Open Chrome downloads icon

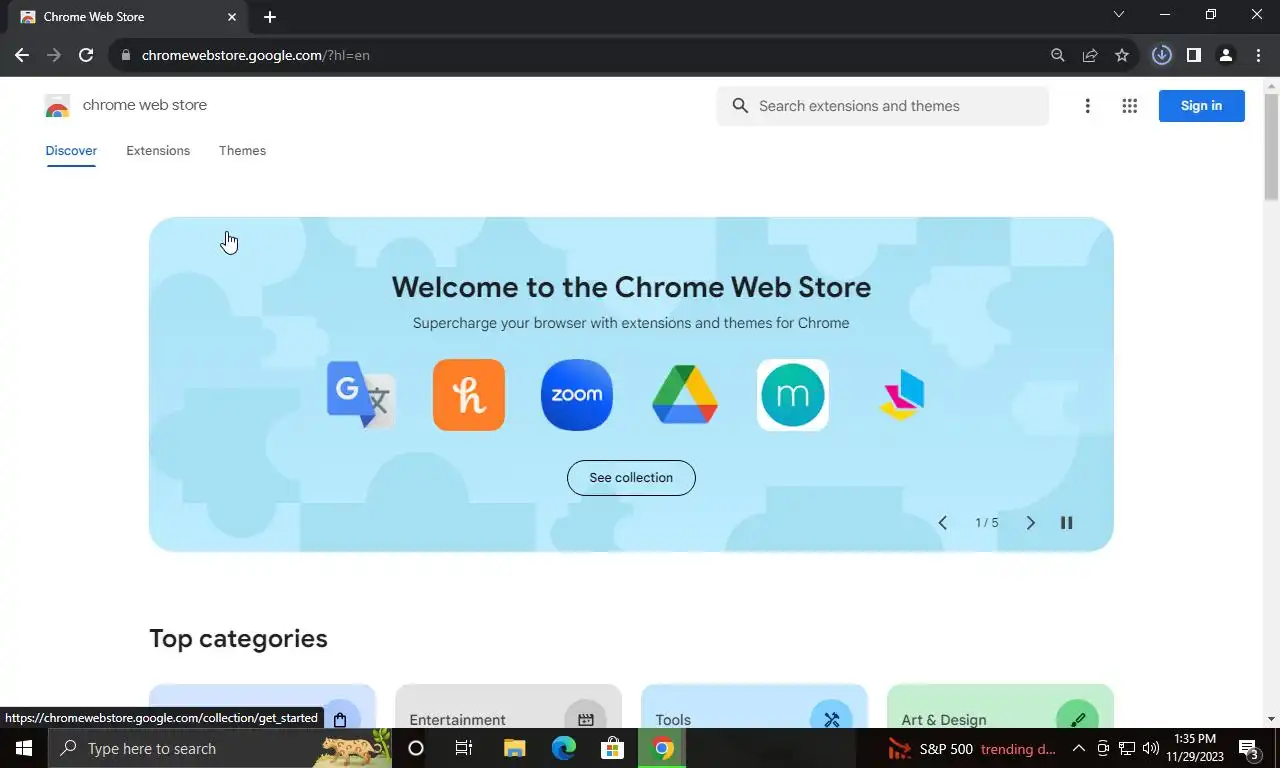click(x=1161, y=55)
